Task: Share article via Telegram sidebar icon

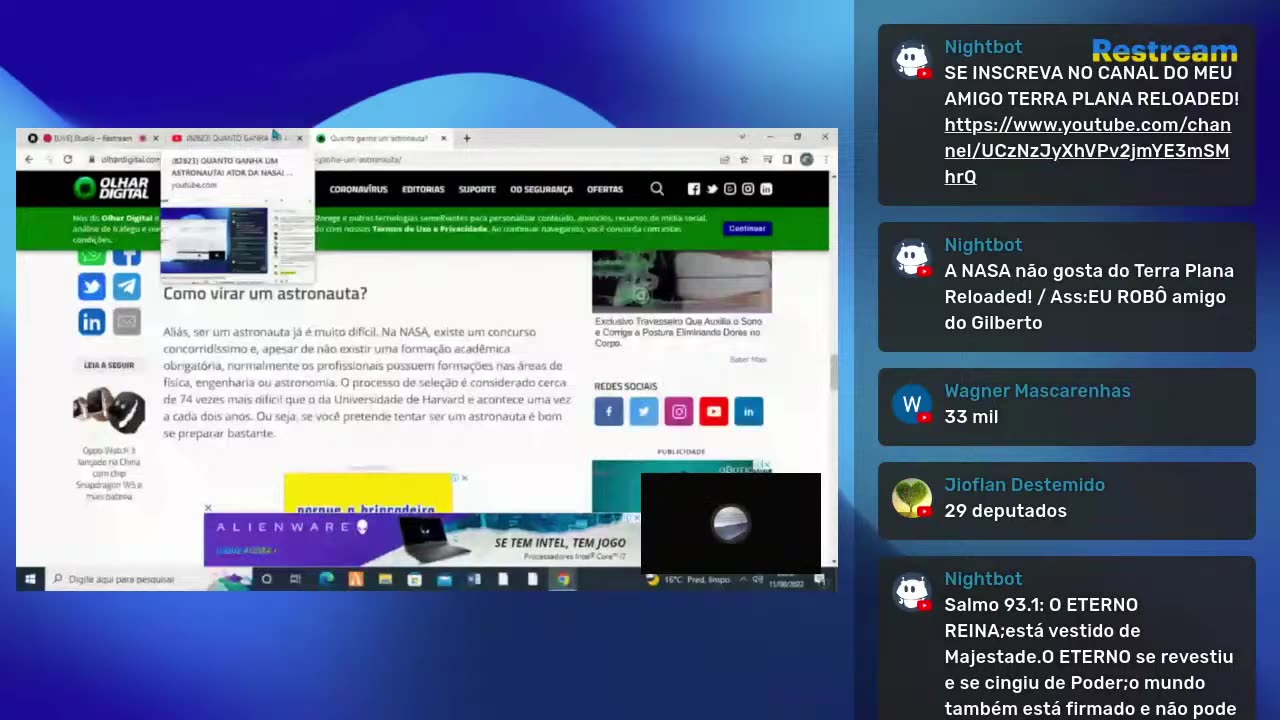Action: pos(126,287)
